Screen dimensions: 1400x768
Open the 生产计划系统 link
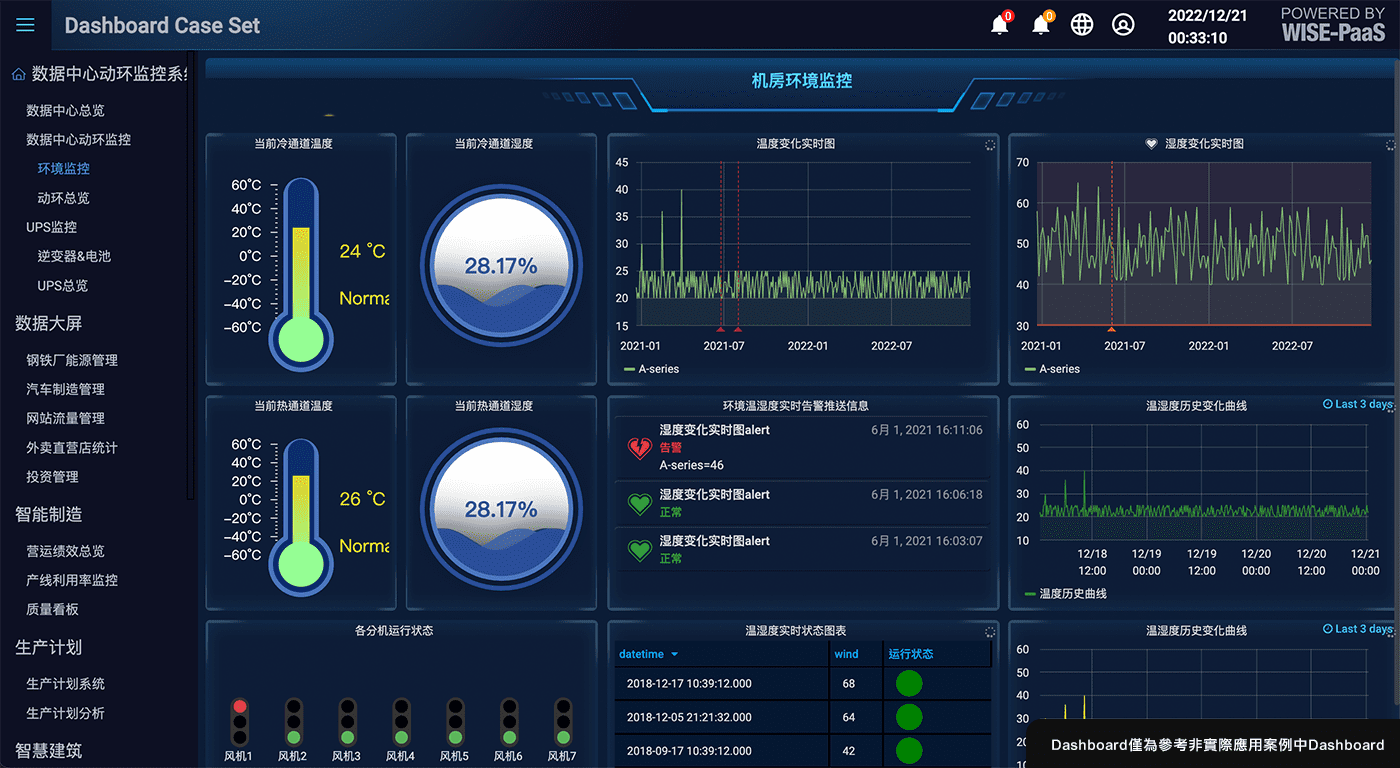pos(65,684)
